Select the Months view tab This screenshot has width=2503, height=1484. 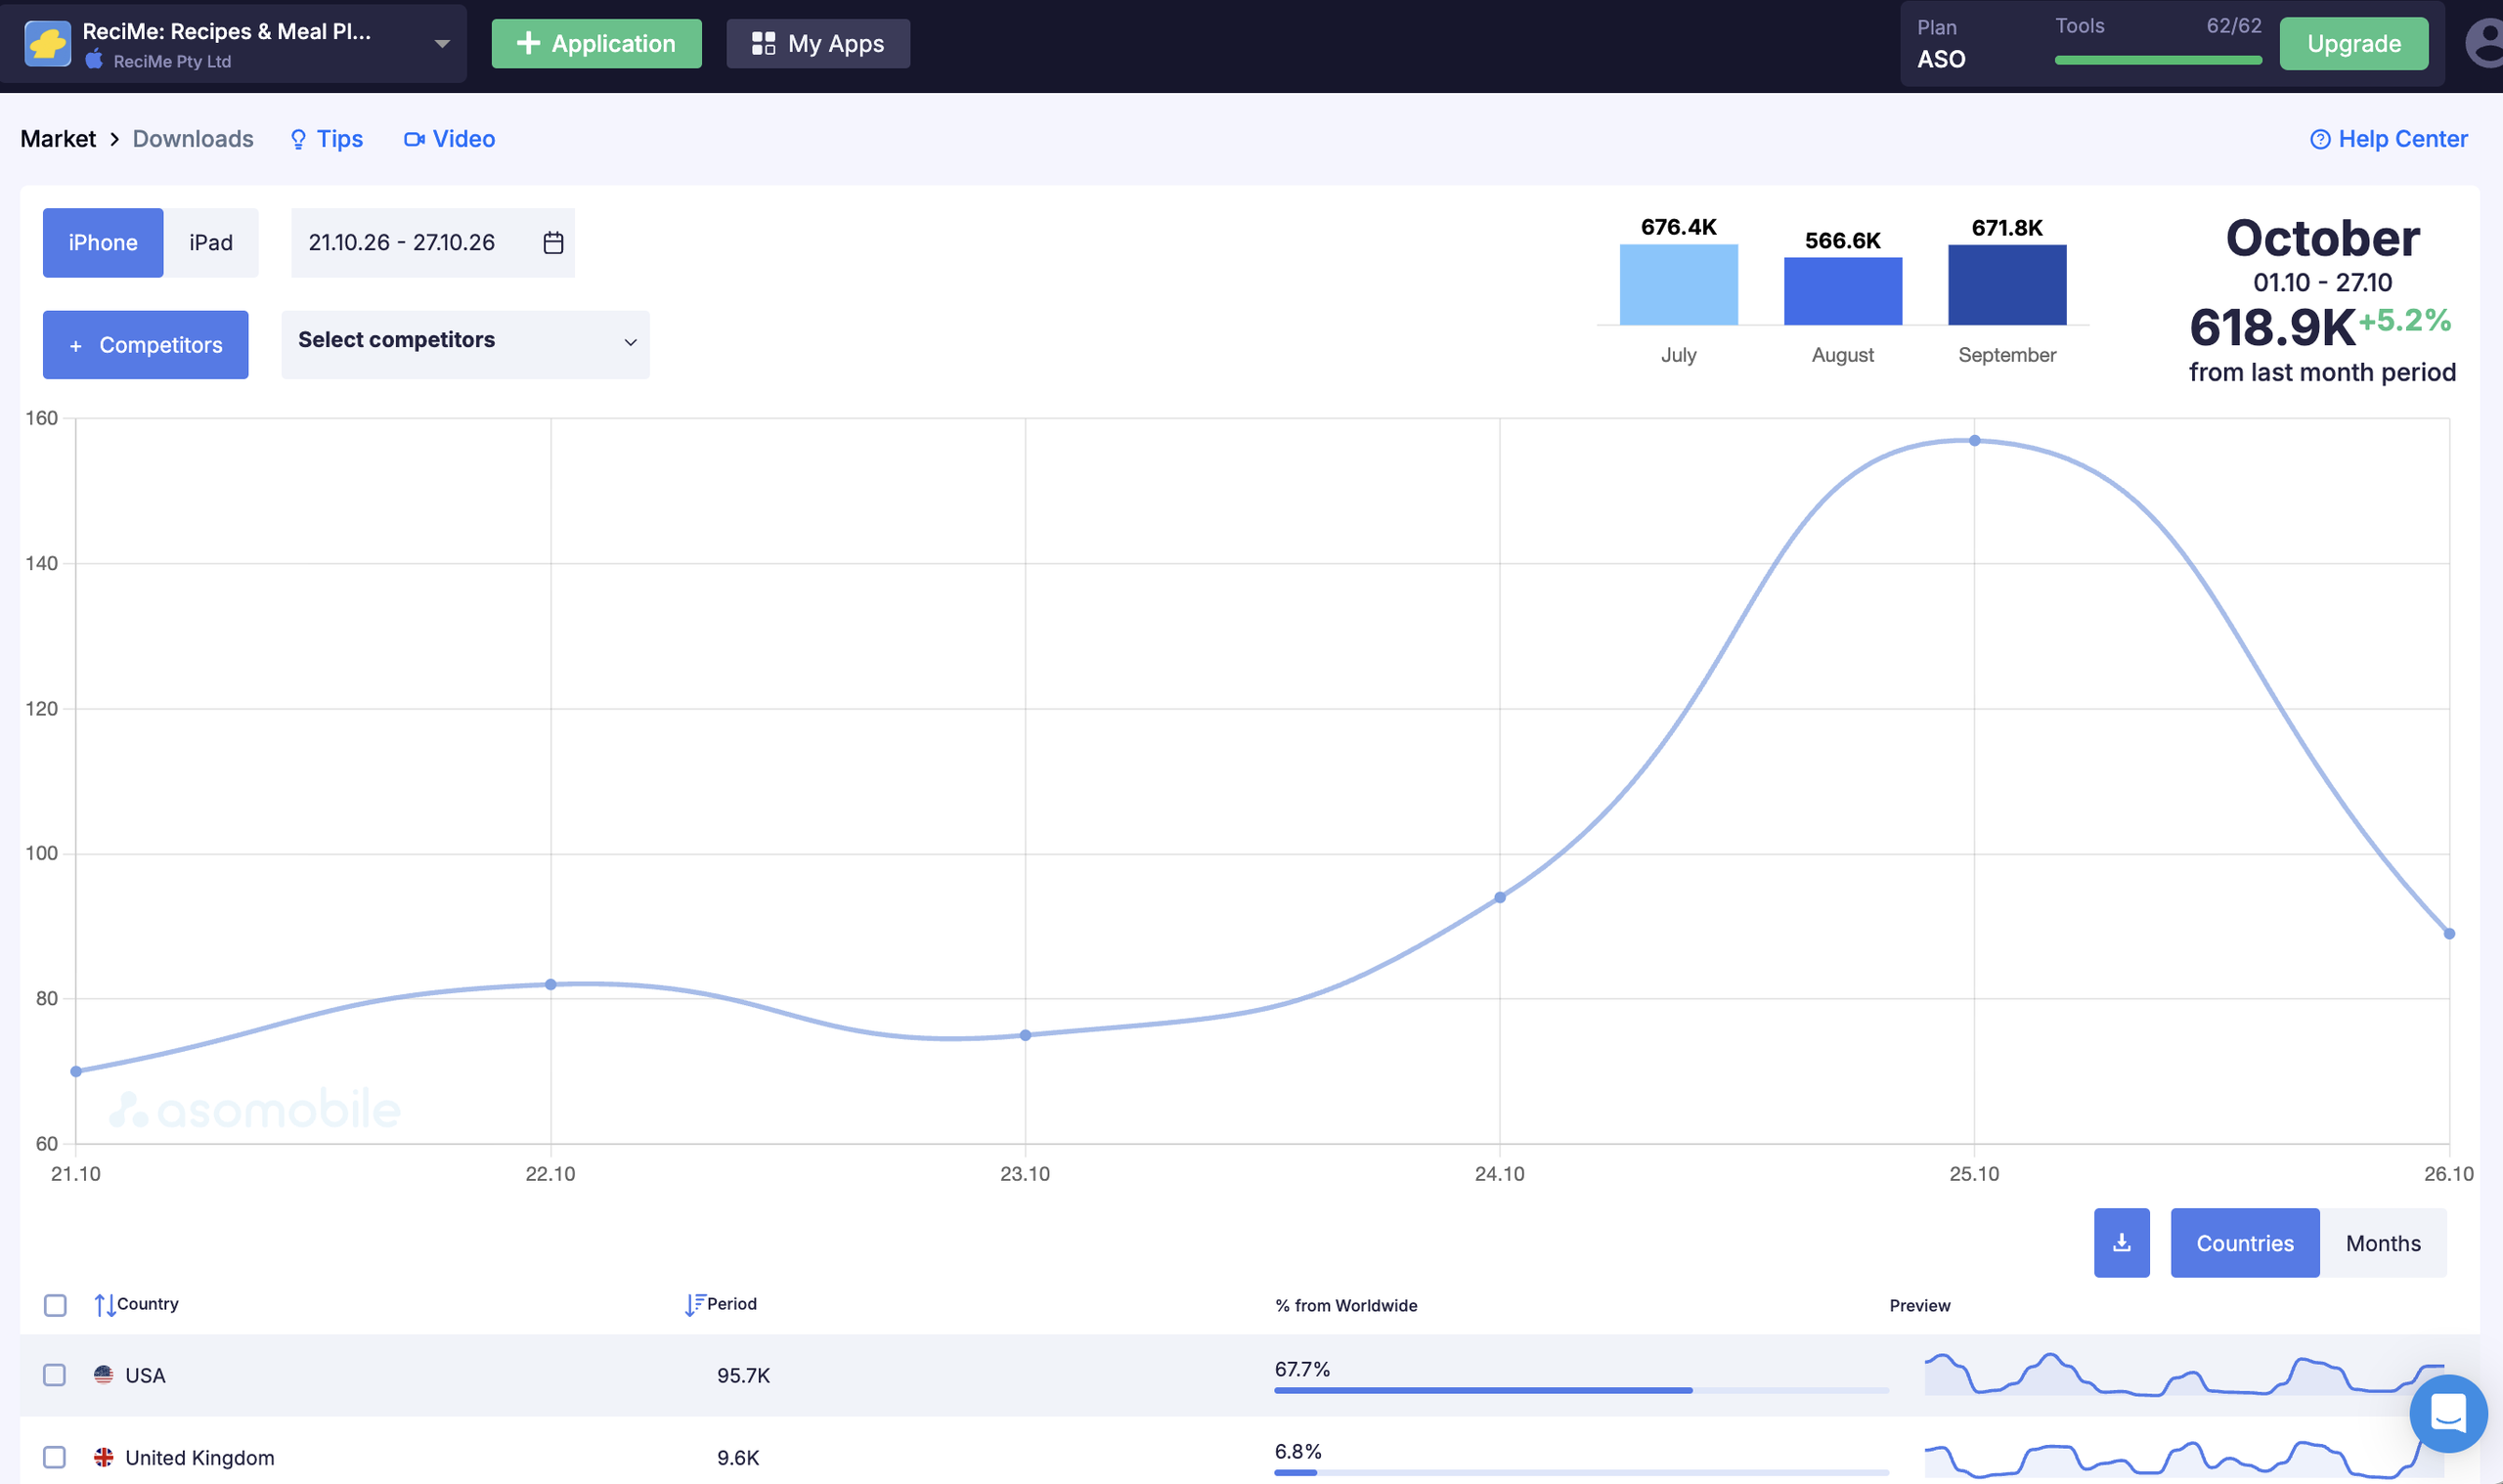pos(2383,1243)
